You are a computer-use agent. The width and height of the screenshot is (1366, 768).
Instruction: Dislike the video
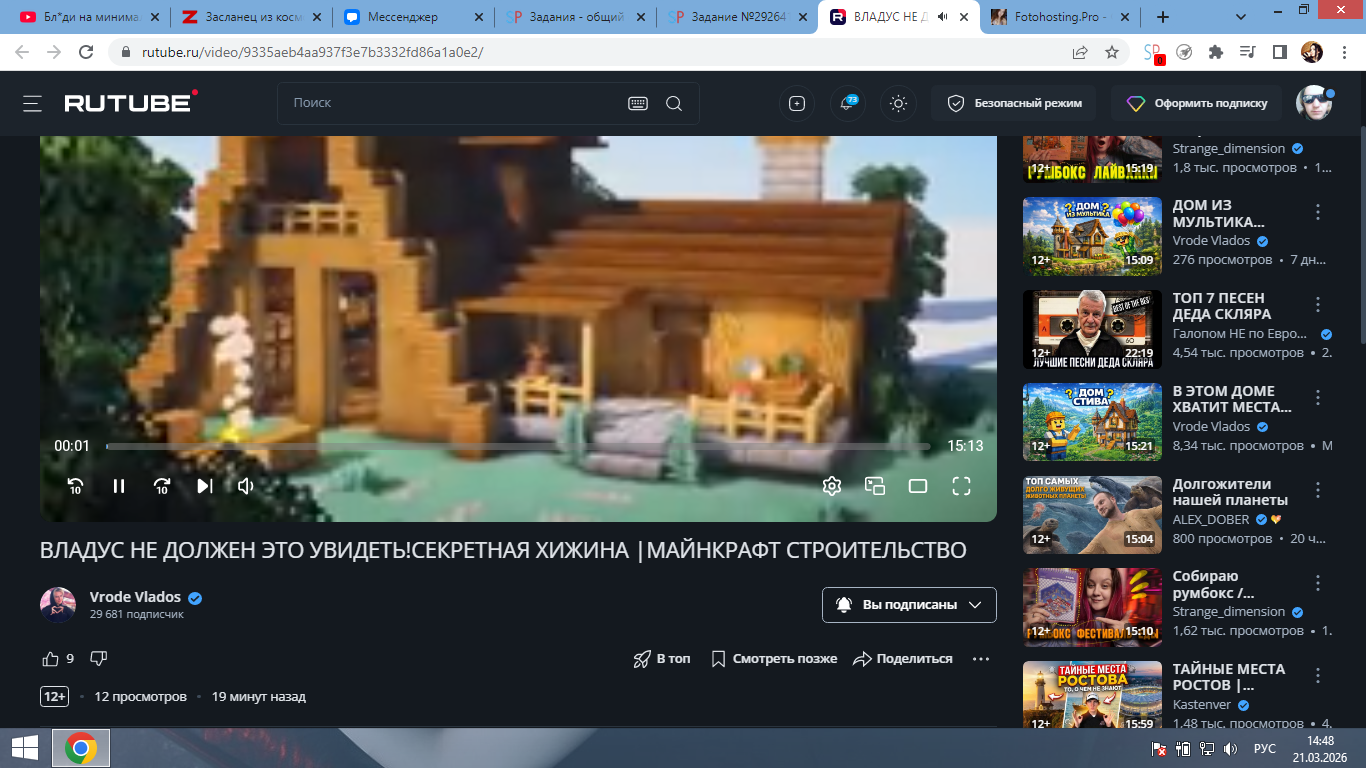(x=98, y=659)
